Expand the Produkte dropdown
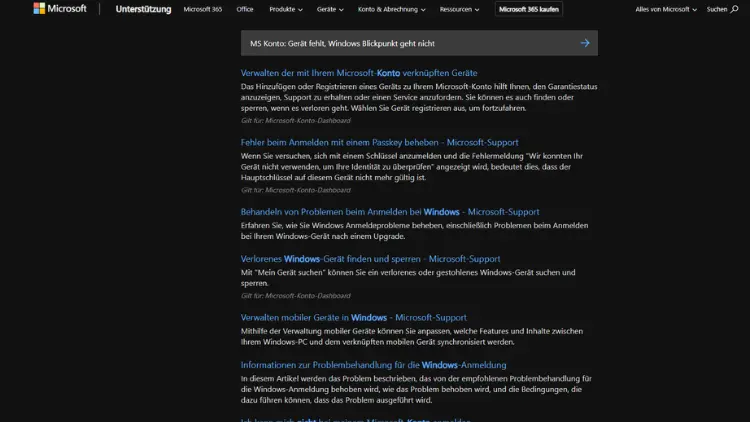The width and height of the screenshot is (750, 422). (286, 9)
